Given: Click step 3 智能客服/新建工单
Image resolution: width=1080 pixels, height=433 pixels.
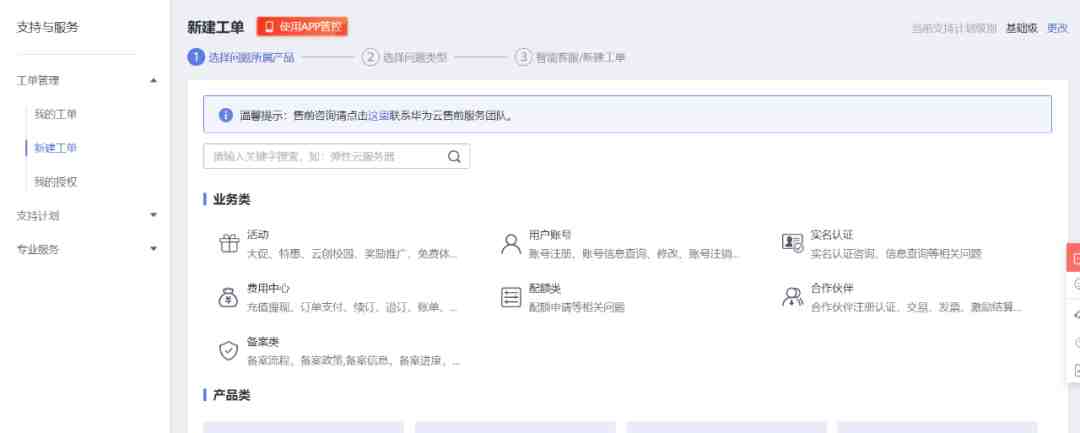Looking at the screenshot, I should (x=570, y=57).
